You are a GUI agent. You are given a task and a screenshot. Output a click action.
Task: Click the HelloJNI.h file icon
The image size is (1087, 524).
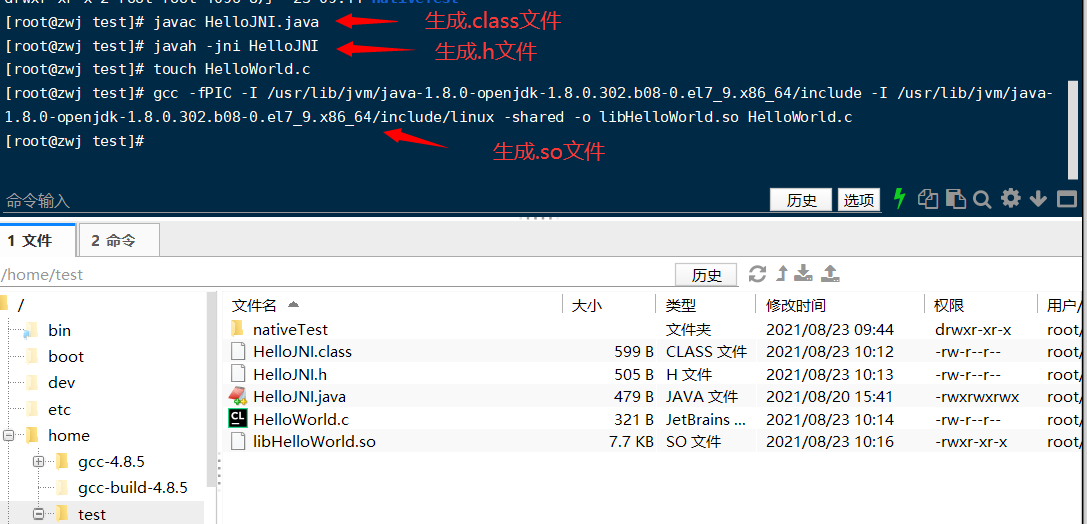tap(238, 374)
